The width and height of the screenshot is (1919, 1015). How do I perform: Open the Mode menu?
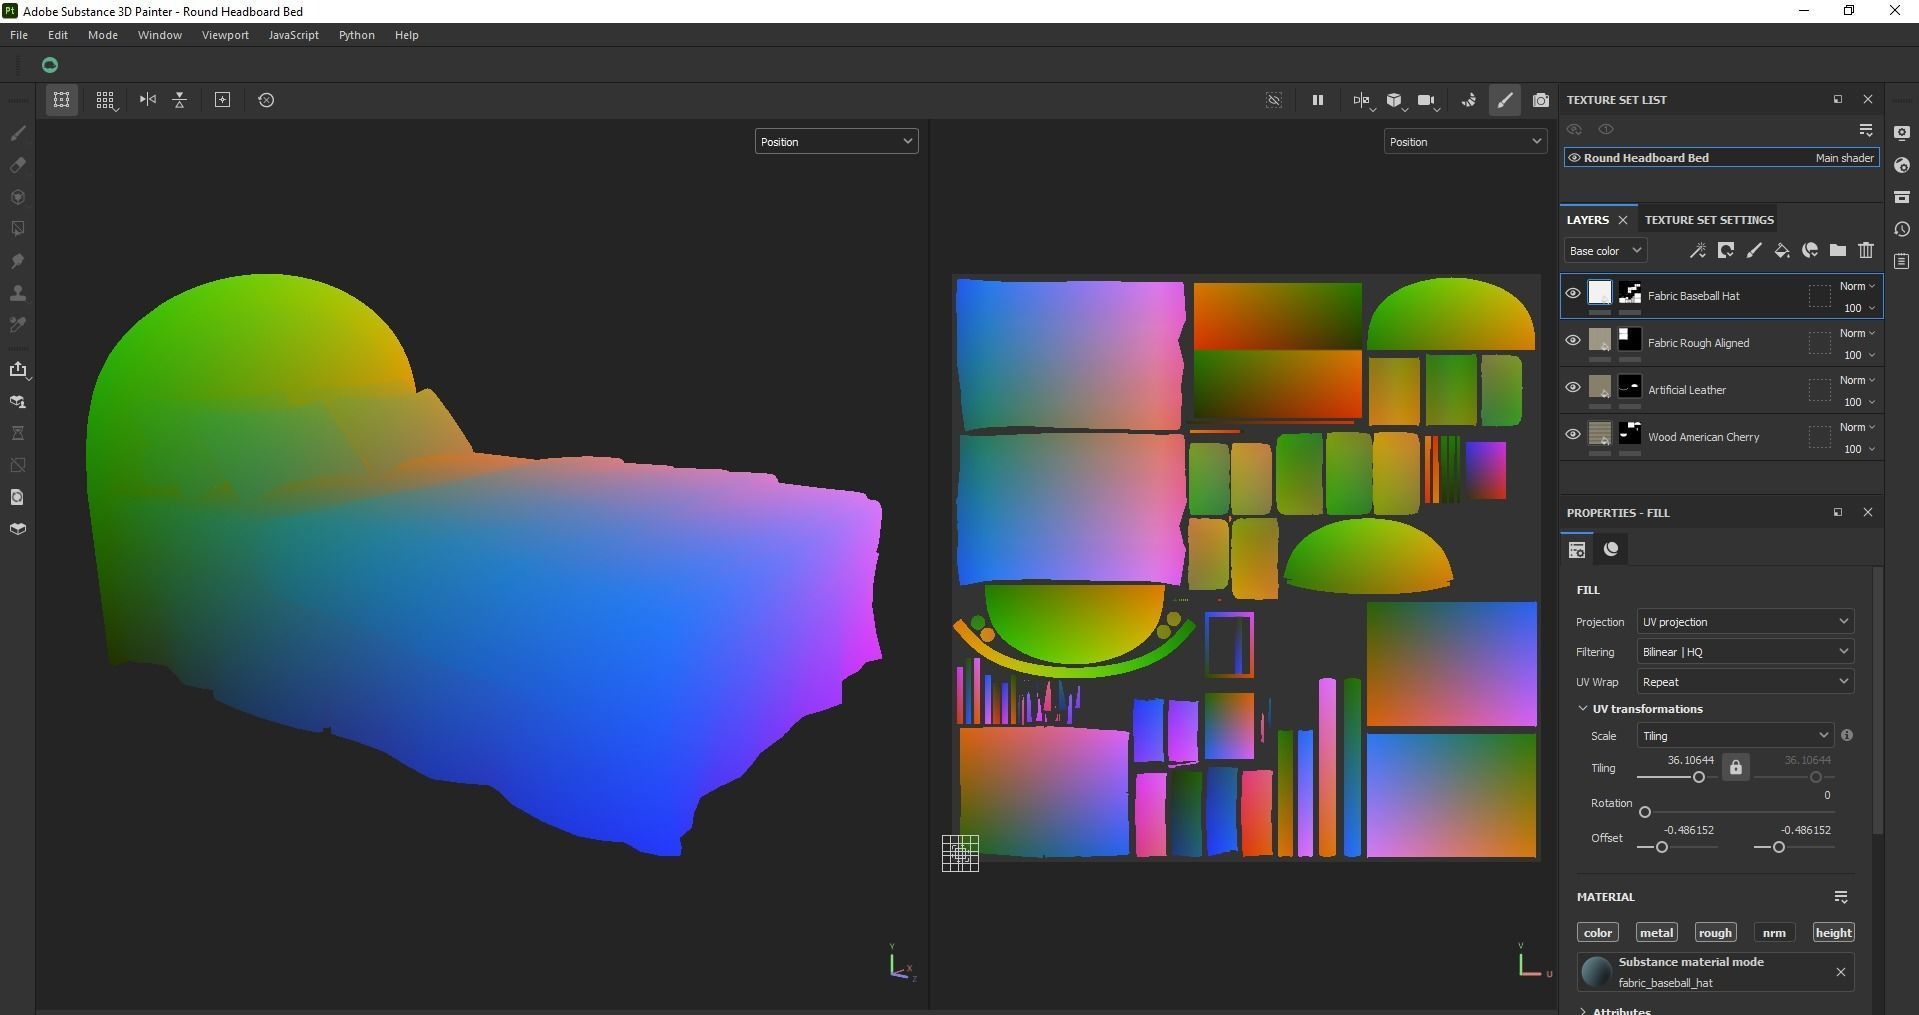pos(103,35)
